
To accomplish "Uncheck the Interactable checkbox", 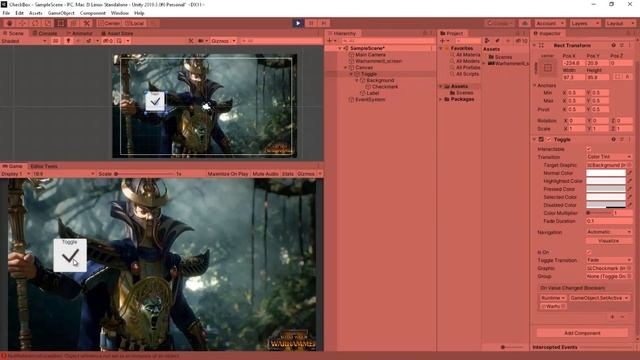I will [589, 149].
